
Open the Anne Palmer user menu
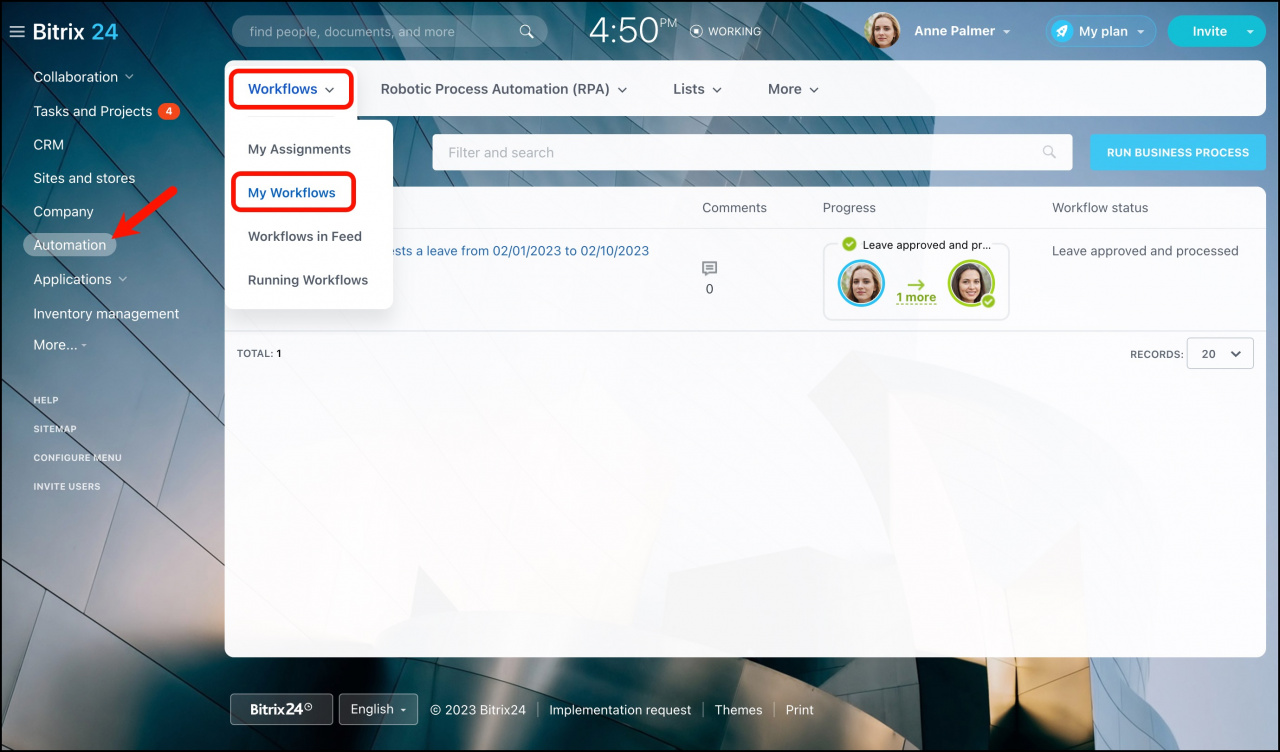pyautogui.click(x=962, y=31)
